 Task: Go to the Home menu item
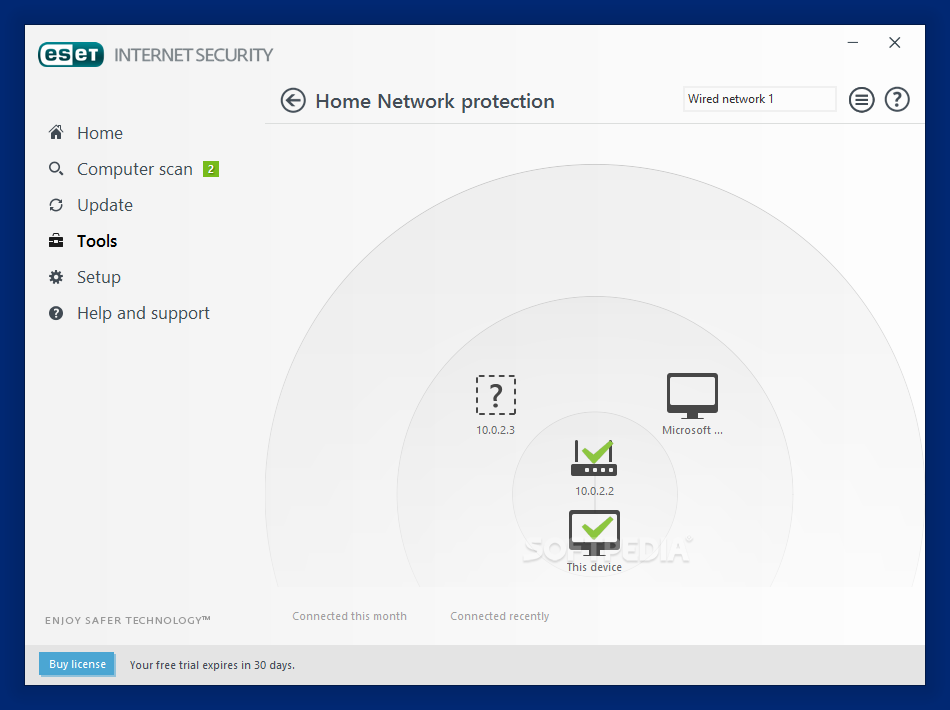99,133
